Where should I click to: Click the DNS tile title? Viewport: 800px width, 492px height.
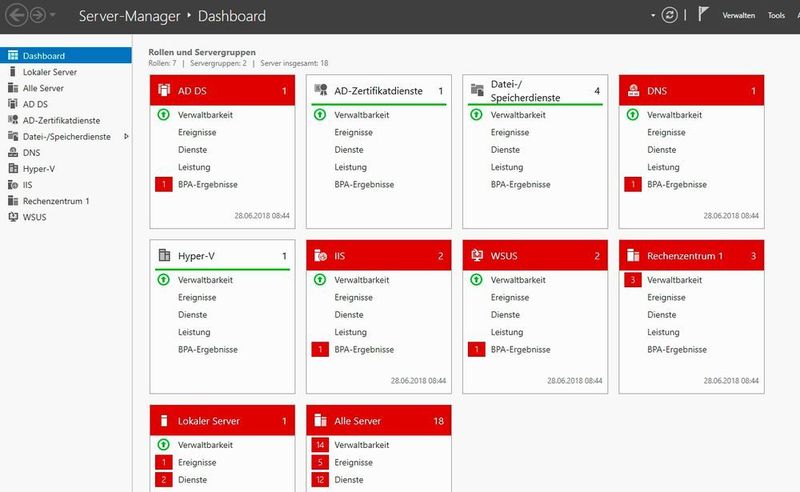(x=657, y=91)
